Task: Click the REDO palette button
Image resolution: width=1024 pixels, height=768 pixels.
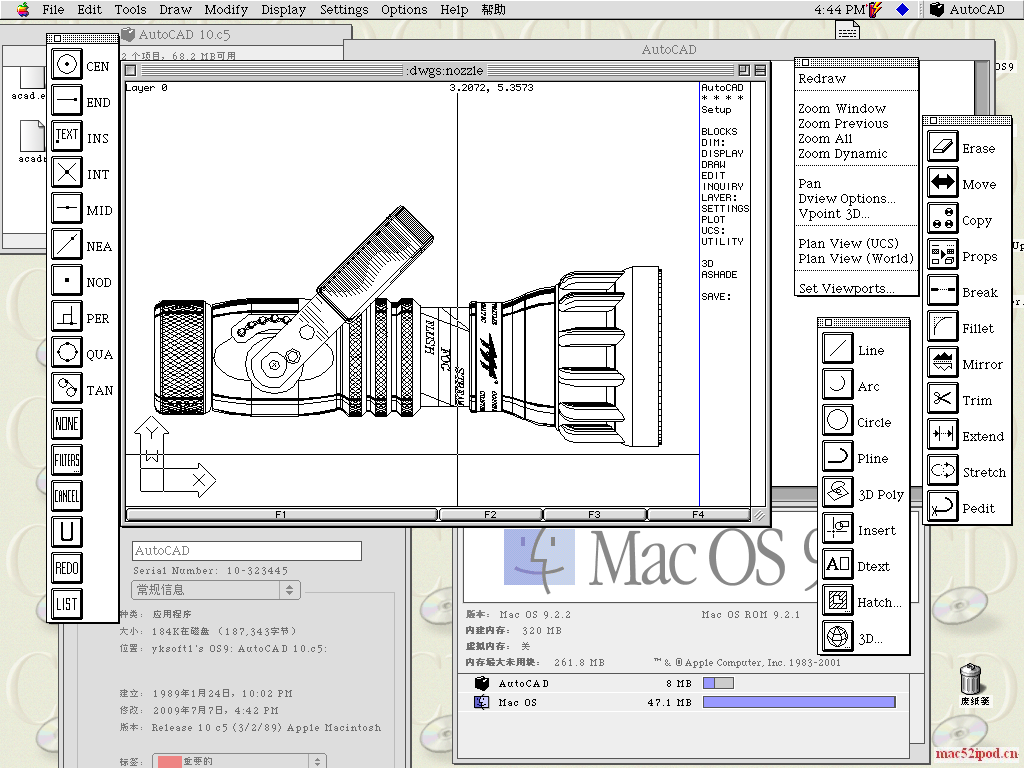Action: [x=67, y=568]
